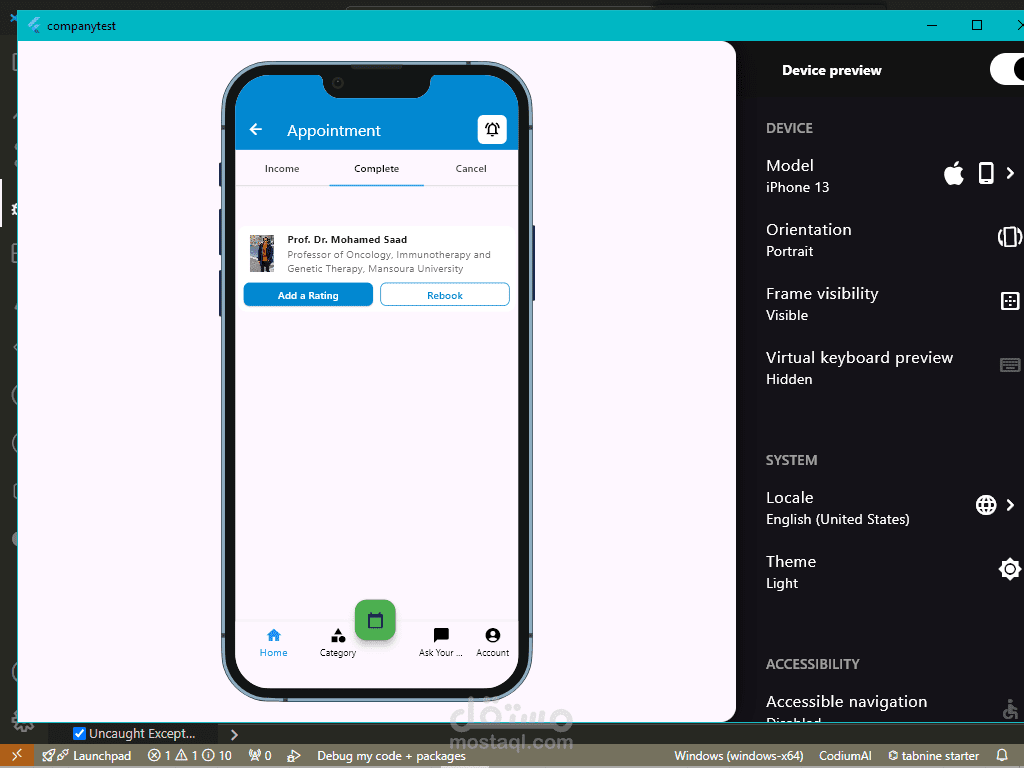This screenshot has height=768, width=1024.
Task: Click the remote window icon in status bar
Action: [17, 756]
